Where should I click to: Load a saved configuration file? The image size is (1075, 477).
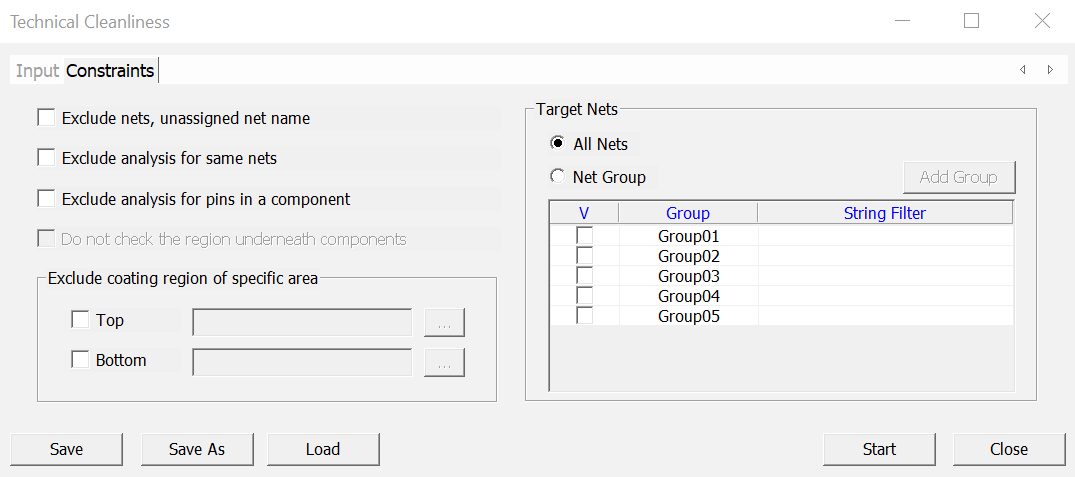coord(323,449)
